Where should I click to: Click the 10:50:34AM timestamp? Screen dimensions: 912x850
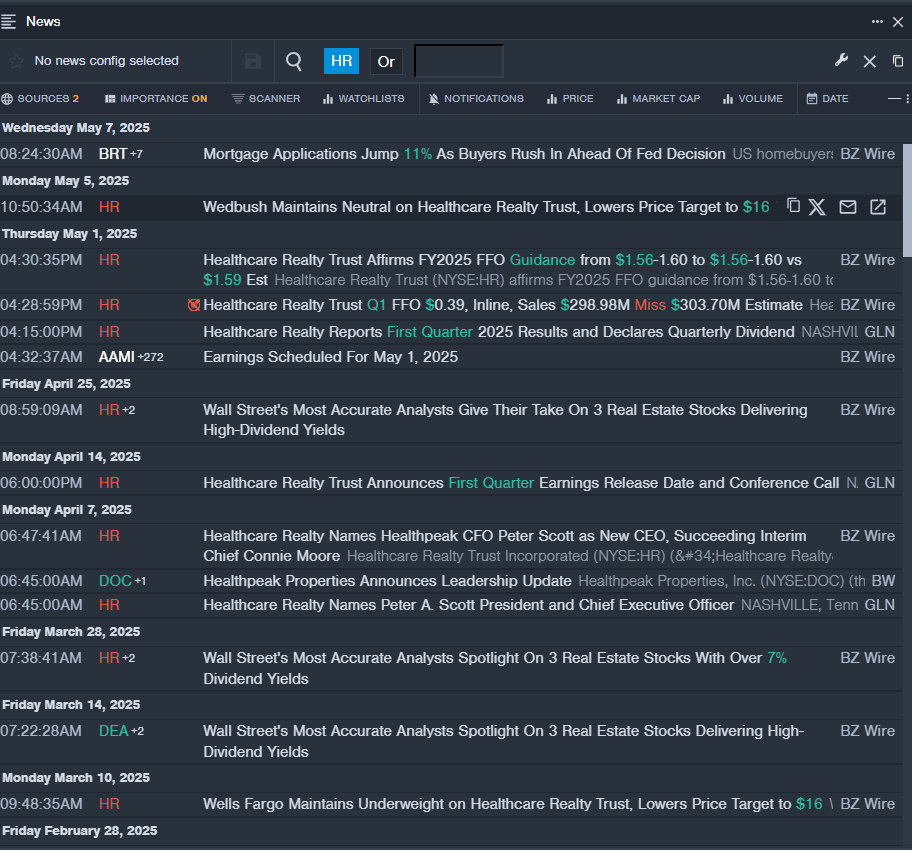tap(41, 207)
